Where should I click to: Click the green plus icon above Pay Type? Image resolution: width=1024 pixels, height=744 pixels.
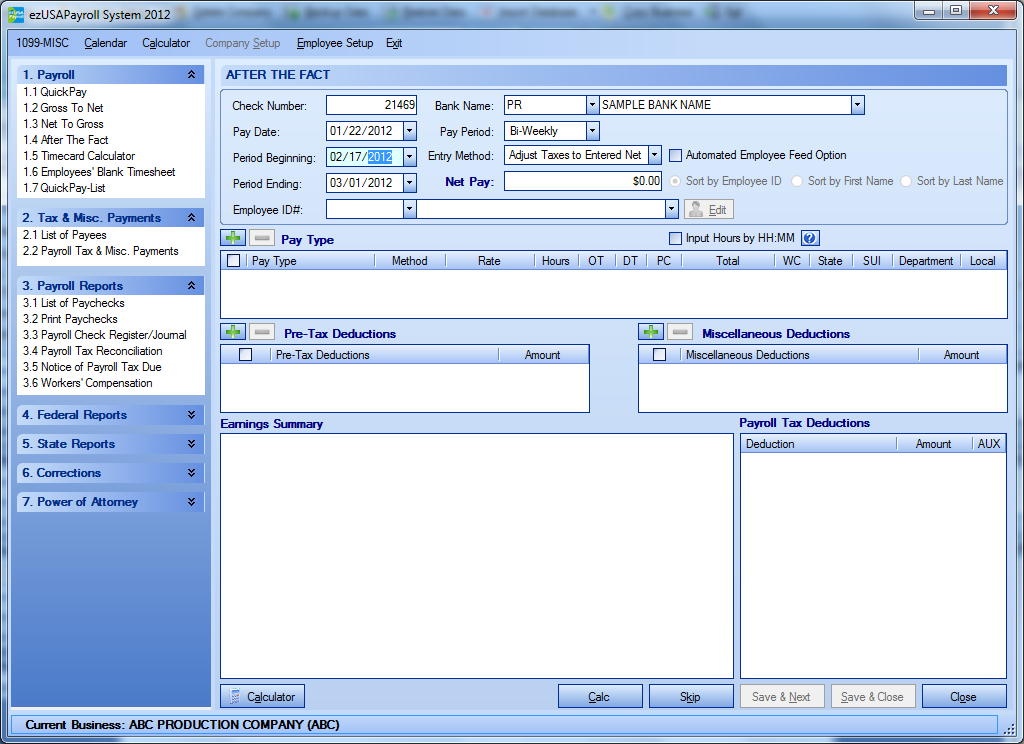(x=233, y=238)
